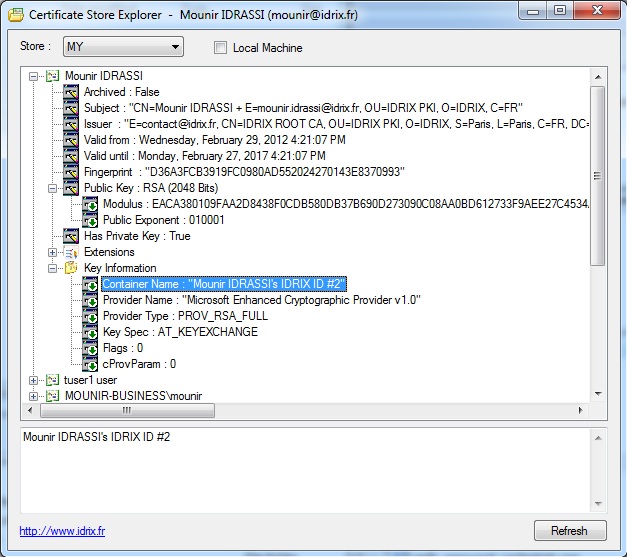Image resolution: width=627 pixels, height=557 pixels.
Task: Select the Extensions tree row
Action: 109,252
